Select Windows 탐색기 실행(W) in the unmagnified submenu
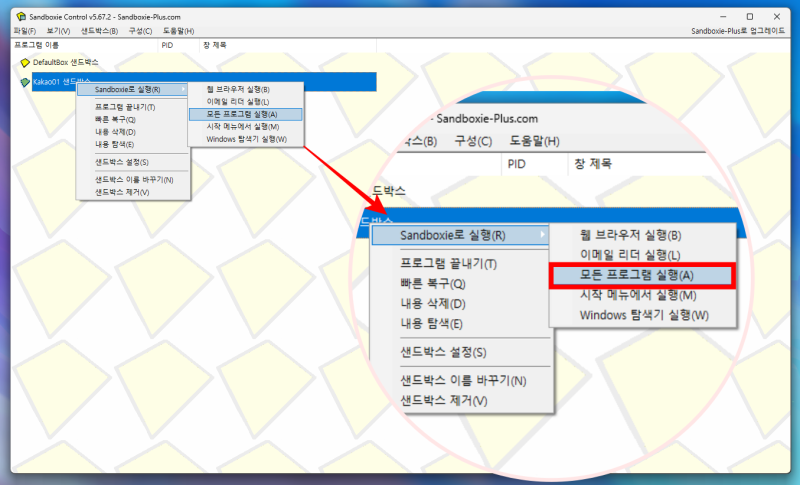This screenshot has width=800, height=485. pos(246,139)
